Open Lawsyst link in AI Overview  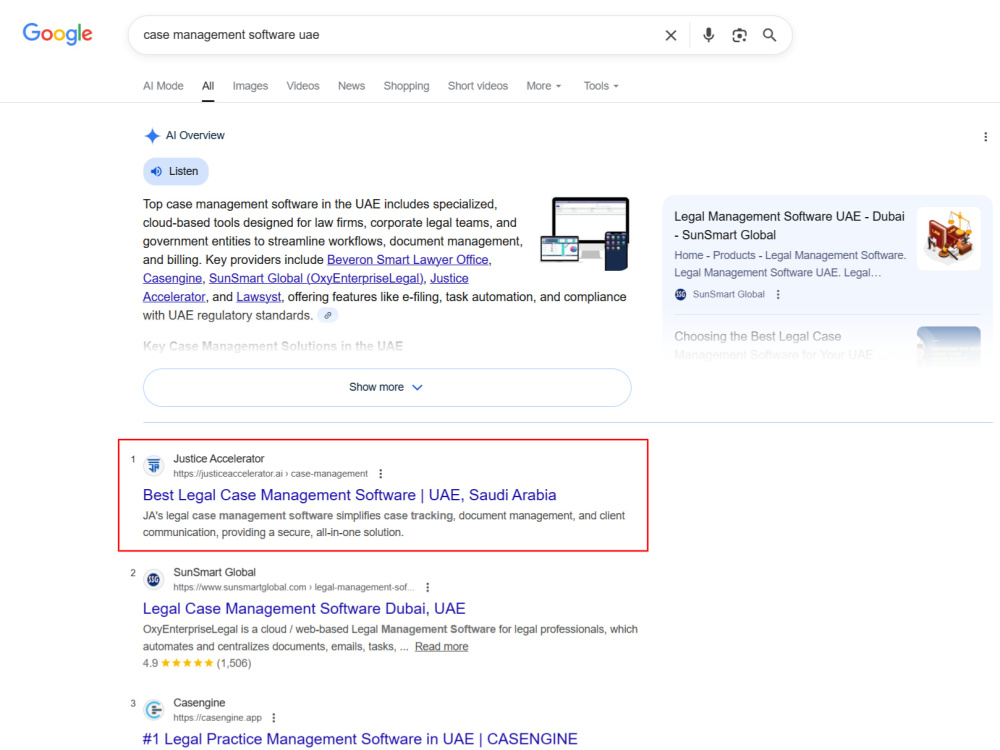click(258, 297)
